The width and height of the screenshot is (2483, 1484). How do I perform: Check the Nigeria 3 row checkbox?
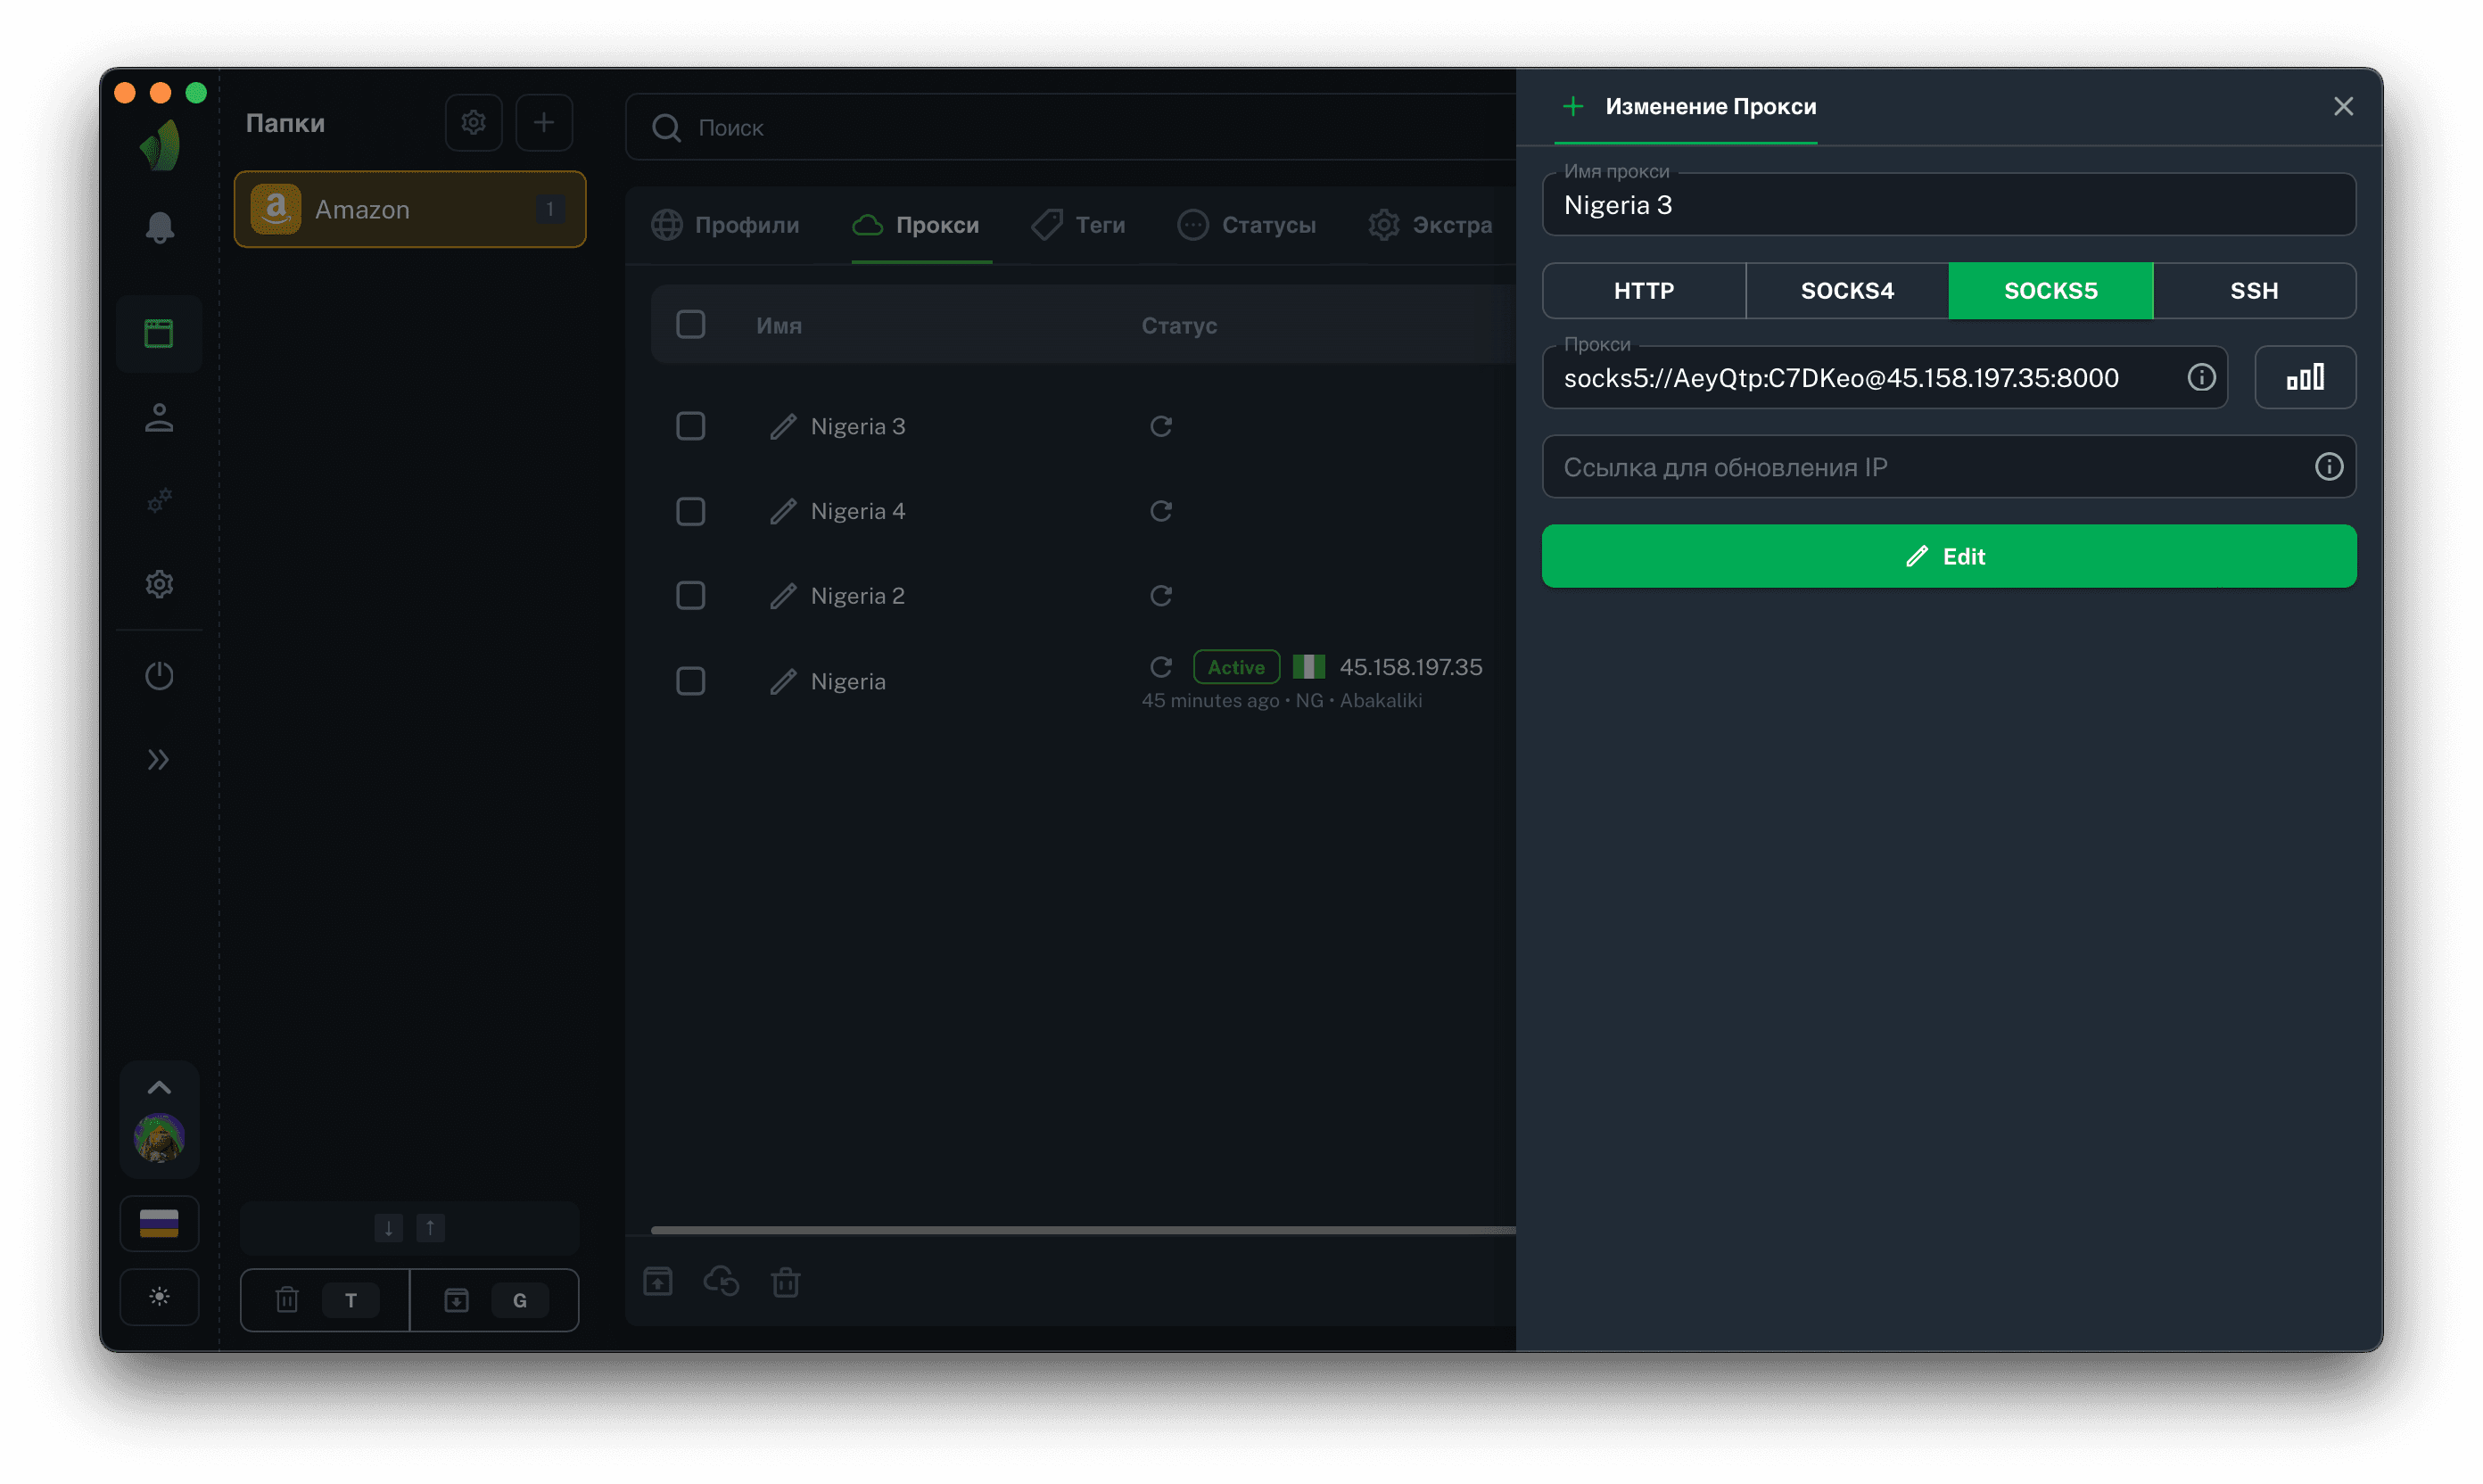pyautogui.click(x=690, y=426)
